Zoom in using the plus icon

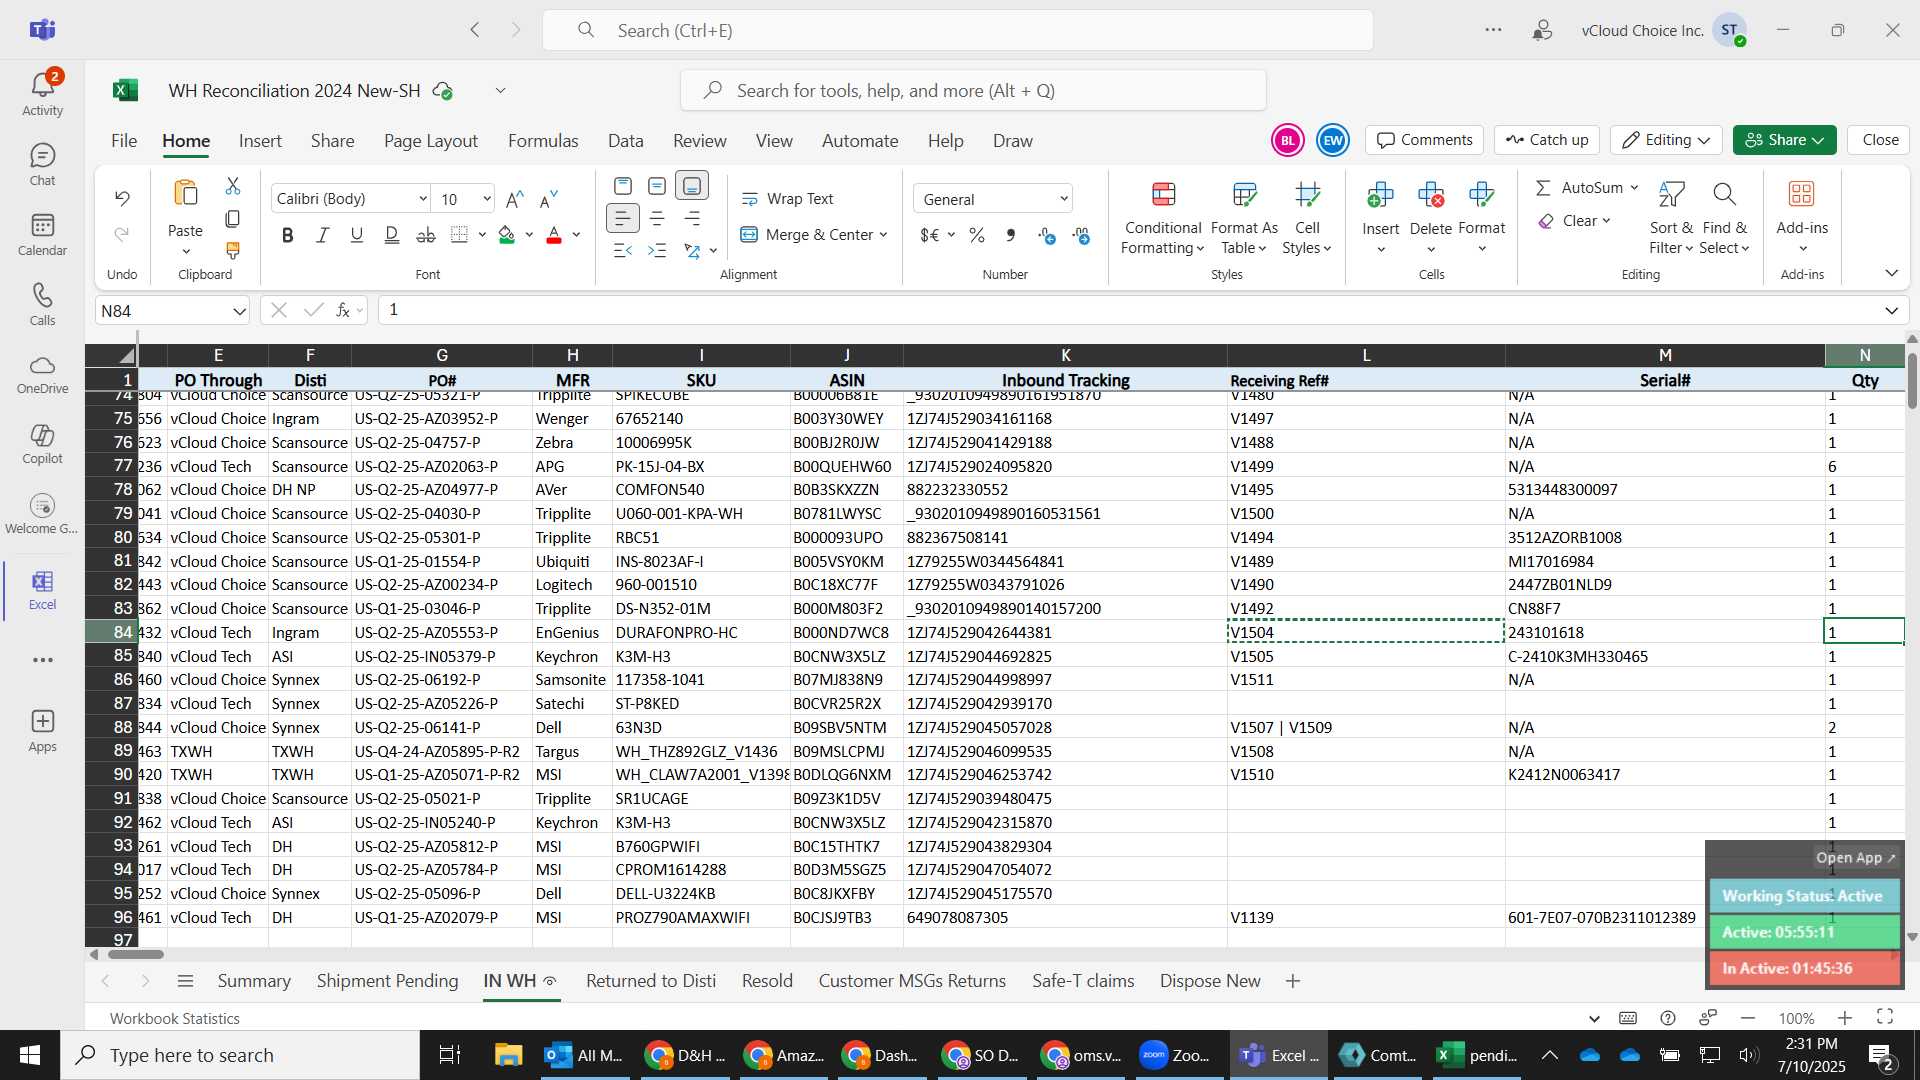(1845, 1018)
